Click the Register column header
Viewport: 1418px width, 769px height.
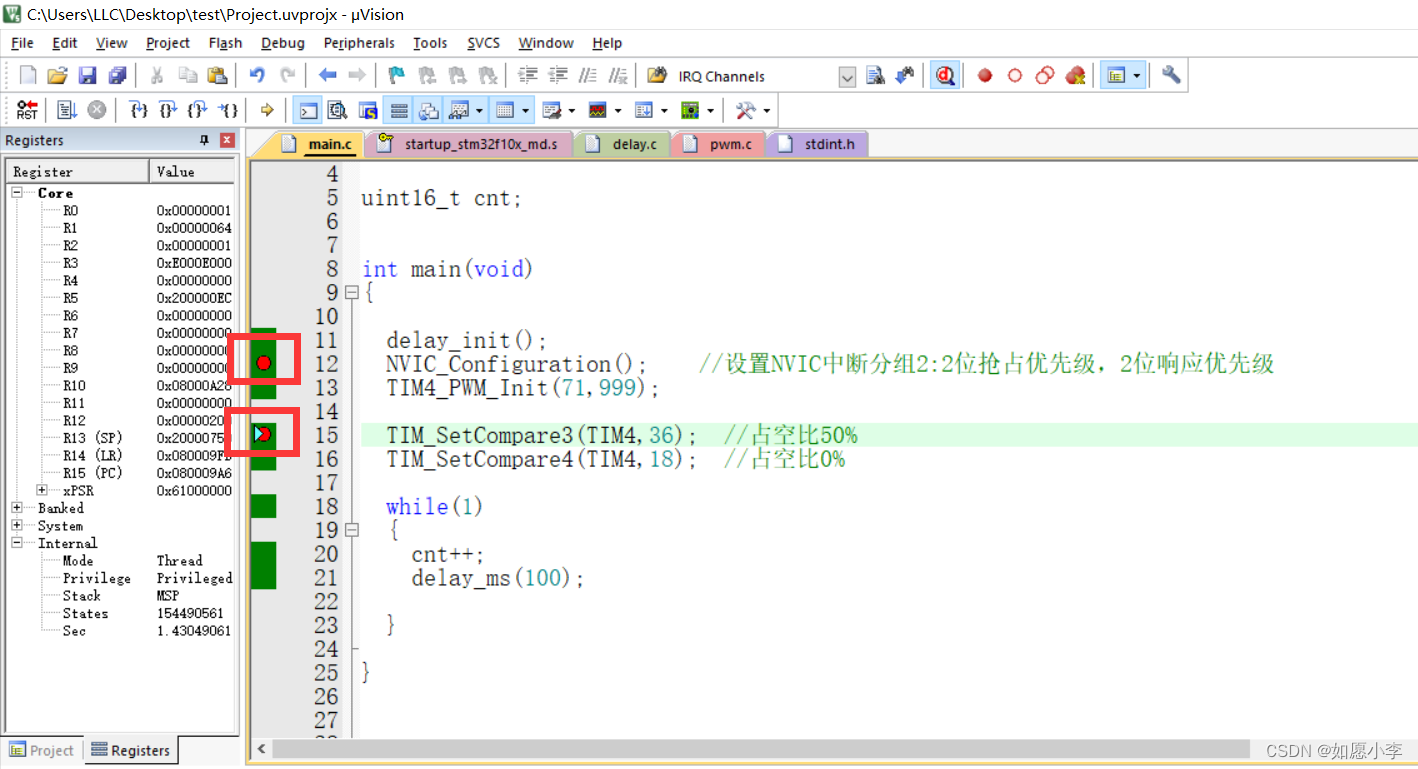click(x=78, y=172)
